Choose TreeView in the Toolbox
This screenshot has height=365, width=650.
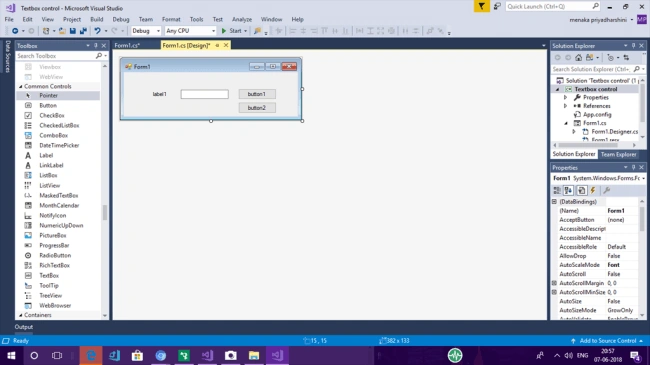coord(50,295)
